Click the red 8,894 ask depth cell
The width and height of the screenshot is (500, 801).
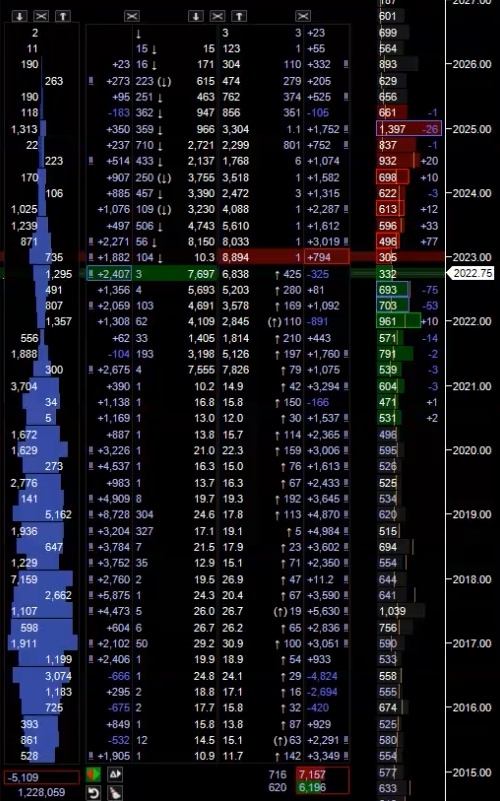235,257
